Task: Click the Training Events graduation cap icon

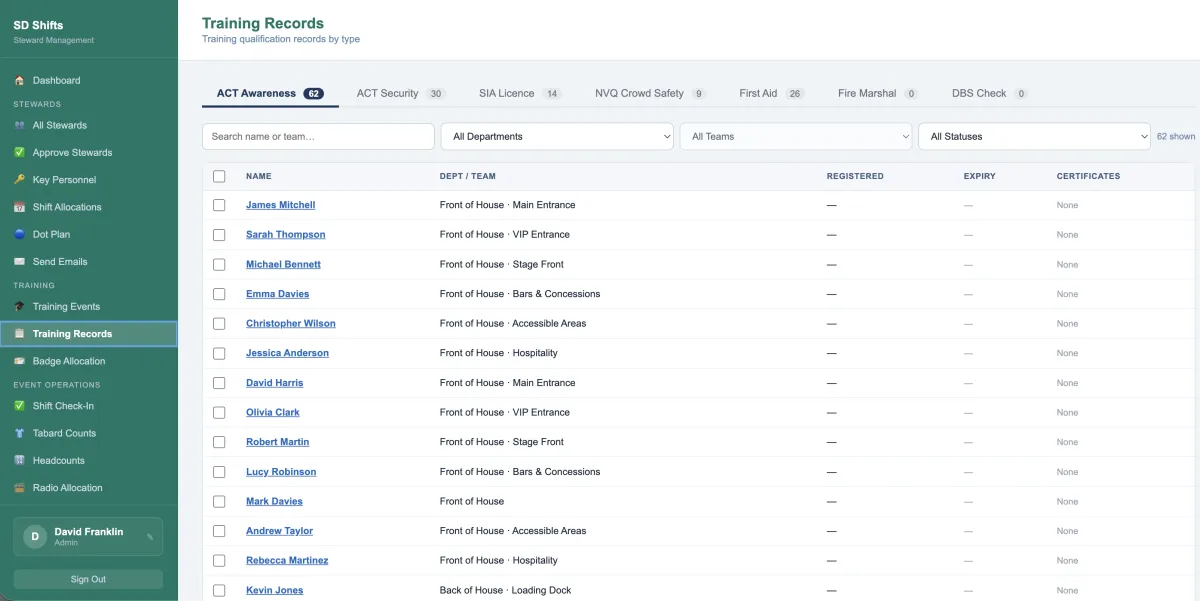Action: click(x=19, y=307)
